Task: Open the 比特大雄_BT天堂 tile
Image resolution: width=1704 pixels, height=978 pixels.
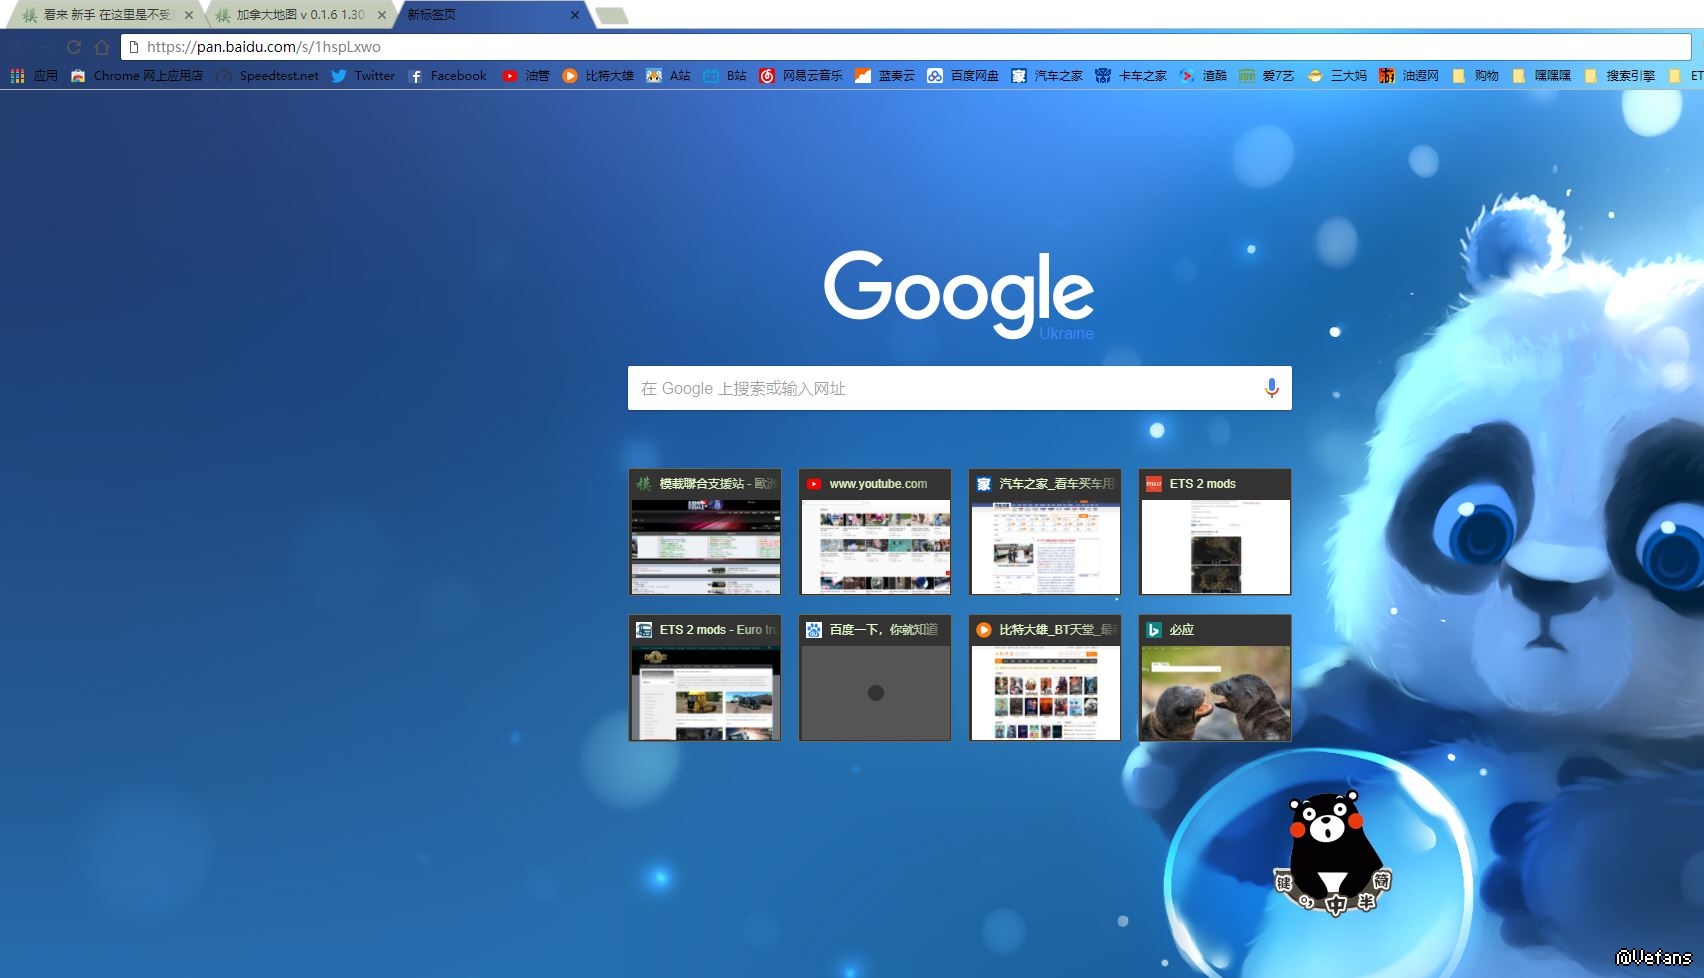Action: point(1045,678)
